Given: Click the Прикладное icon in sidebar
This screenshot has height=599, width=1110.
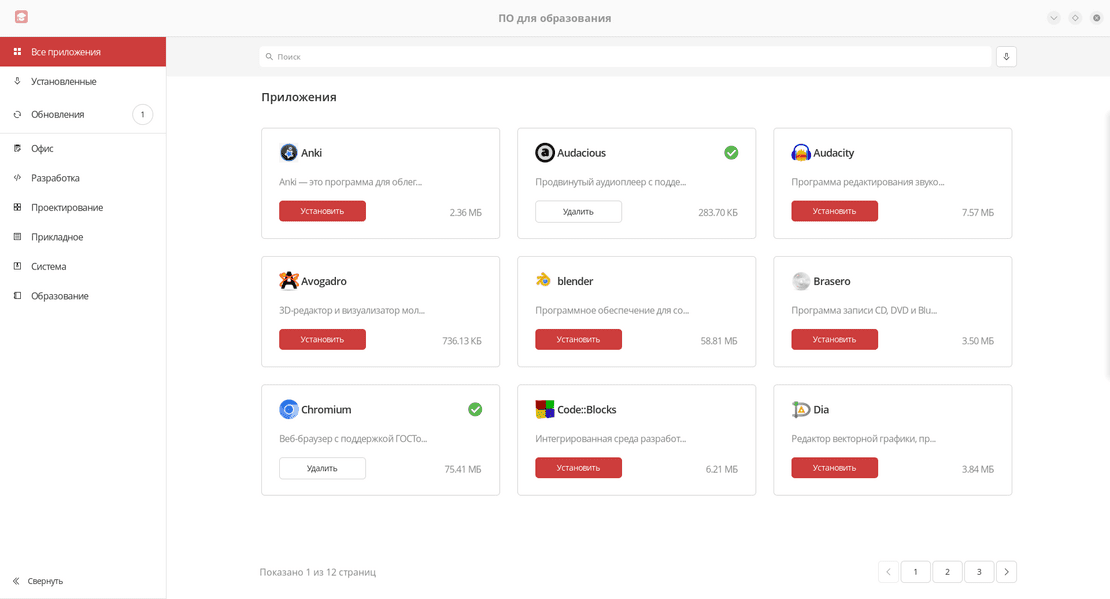Looking at the screenshot, I should pos(18,236).
